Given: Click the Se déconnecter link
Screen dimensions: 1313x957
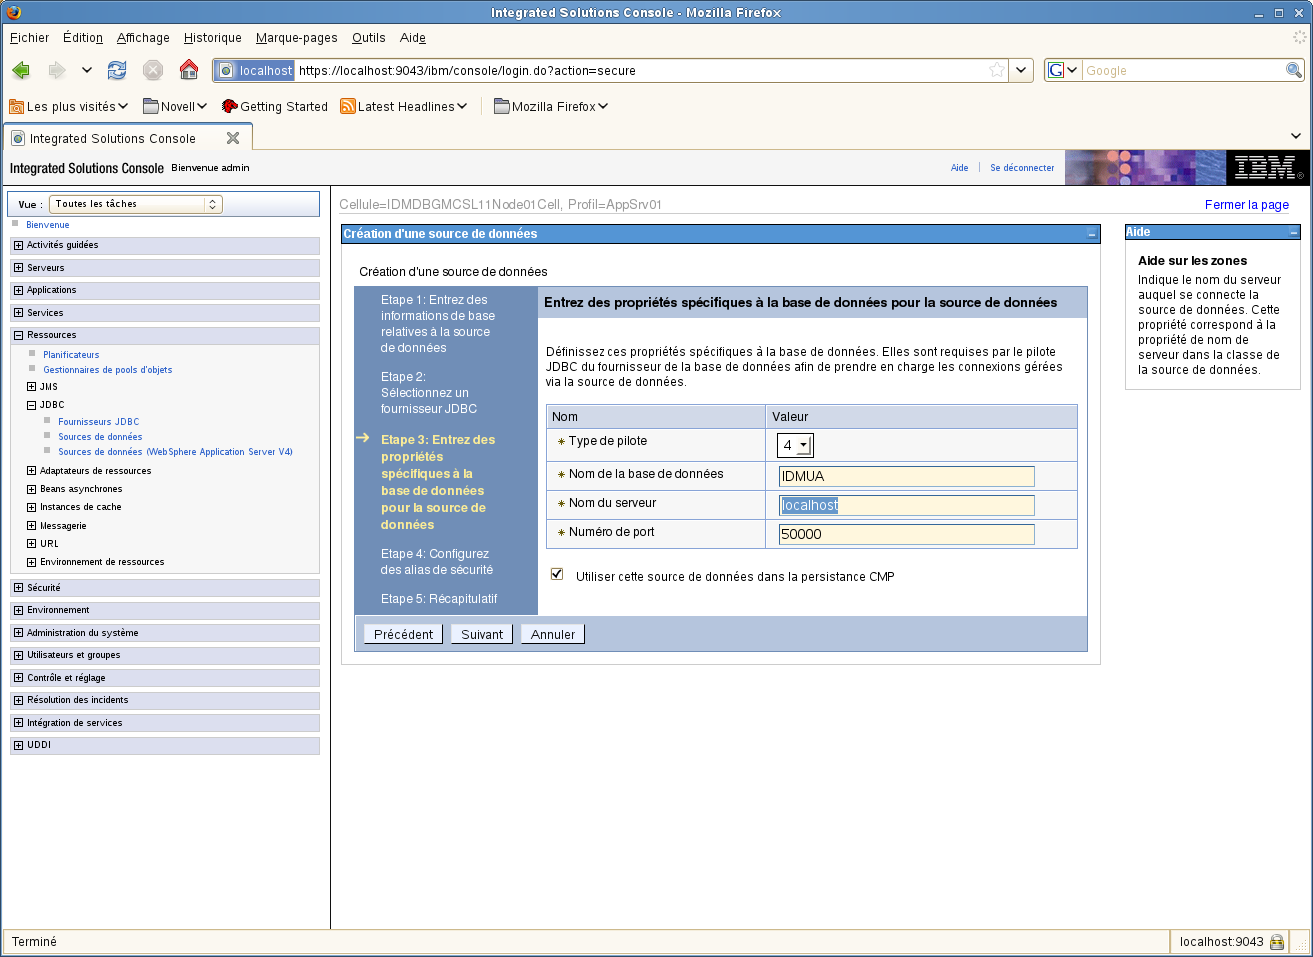Looking at the screenshot, I should [x=1022, y=168].
